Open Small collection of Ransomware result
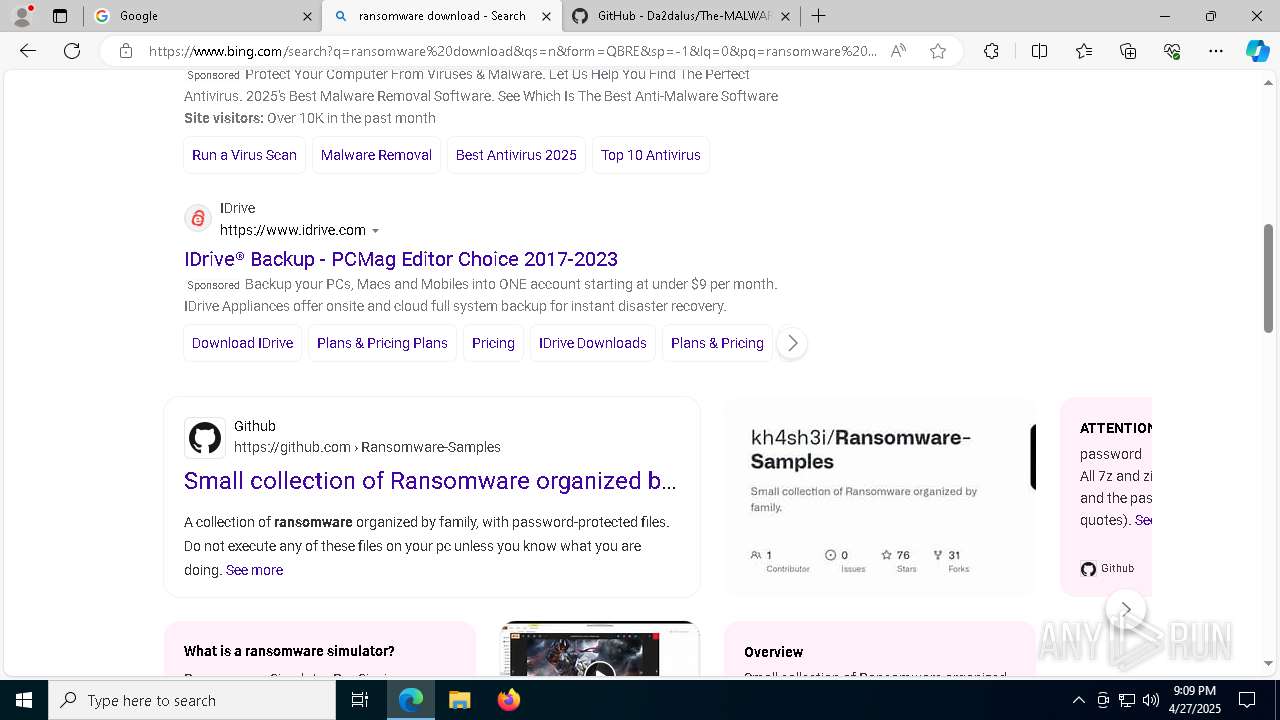The width and height of the screenshot is (1280, 720). point(430,481)
